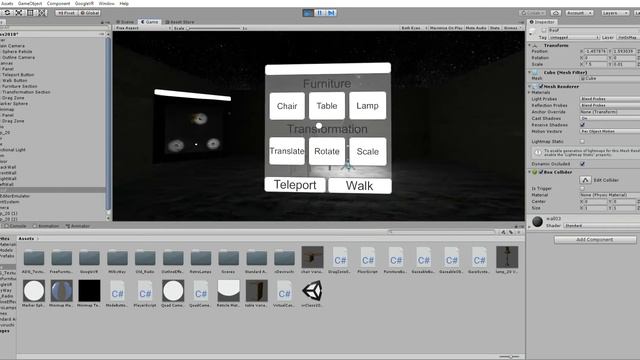The height and width of the screenshot is (360, 640).
Task: Switch to the Animator tab
Action: pos(78,226)
